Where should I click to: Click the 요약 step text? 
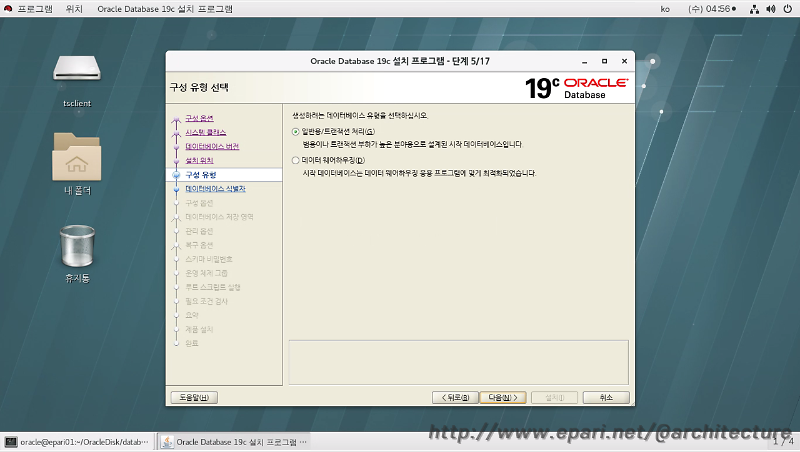192,315
